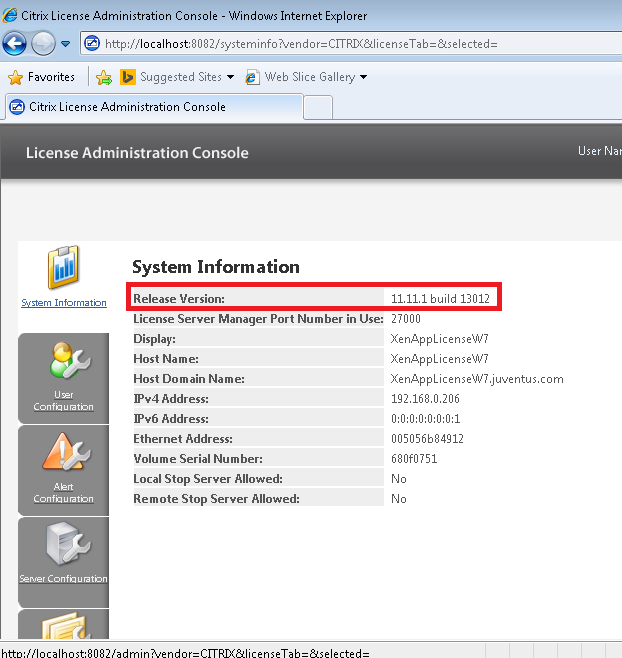Viewport: 622px width, 658px height.
Task: Click the Suggested Sites Bing icon
Action: coord(128,77)
